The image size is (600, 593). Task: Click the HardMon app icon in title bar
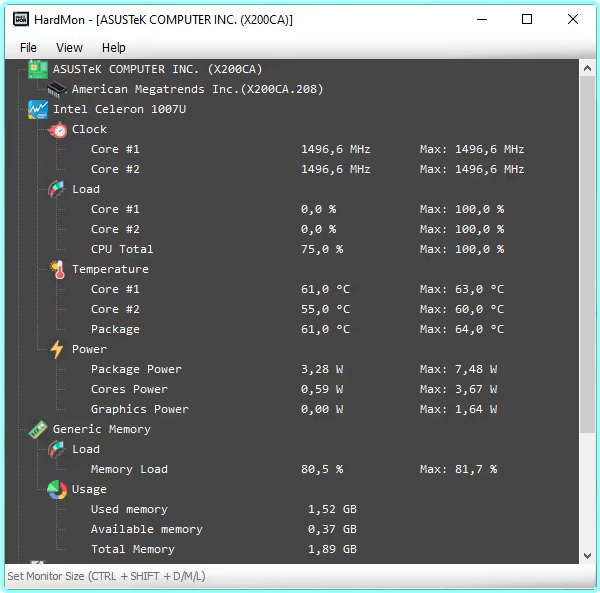(x=21, y=19)
